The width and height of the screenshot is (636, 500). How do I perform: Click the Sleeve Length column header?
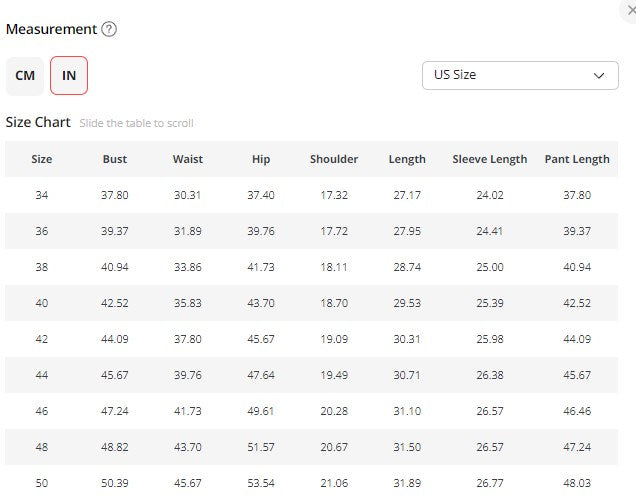(490, 159)
